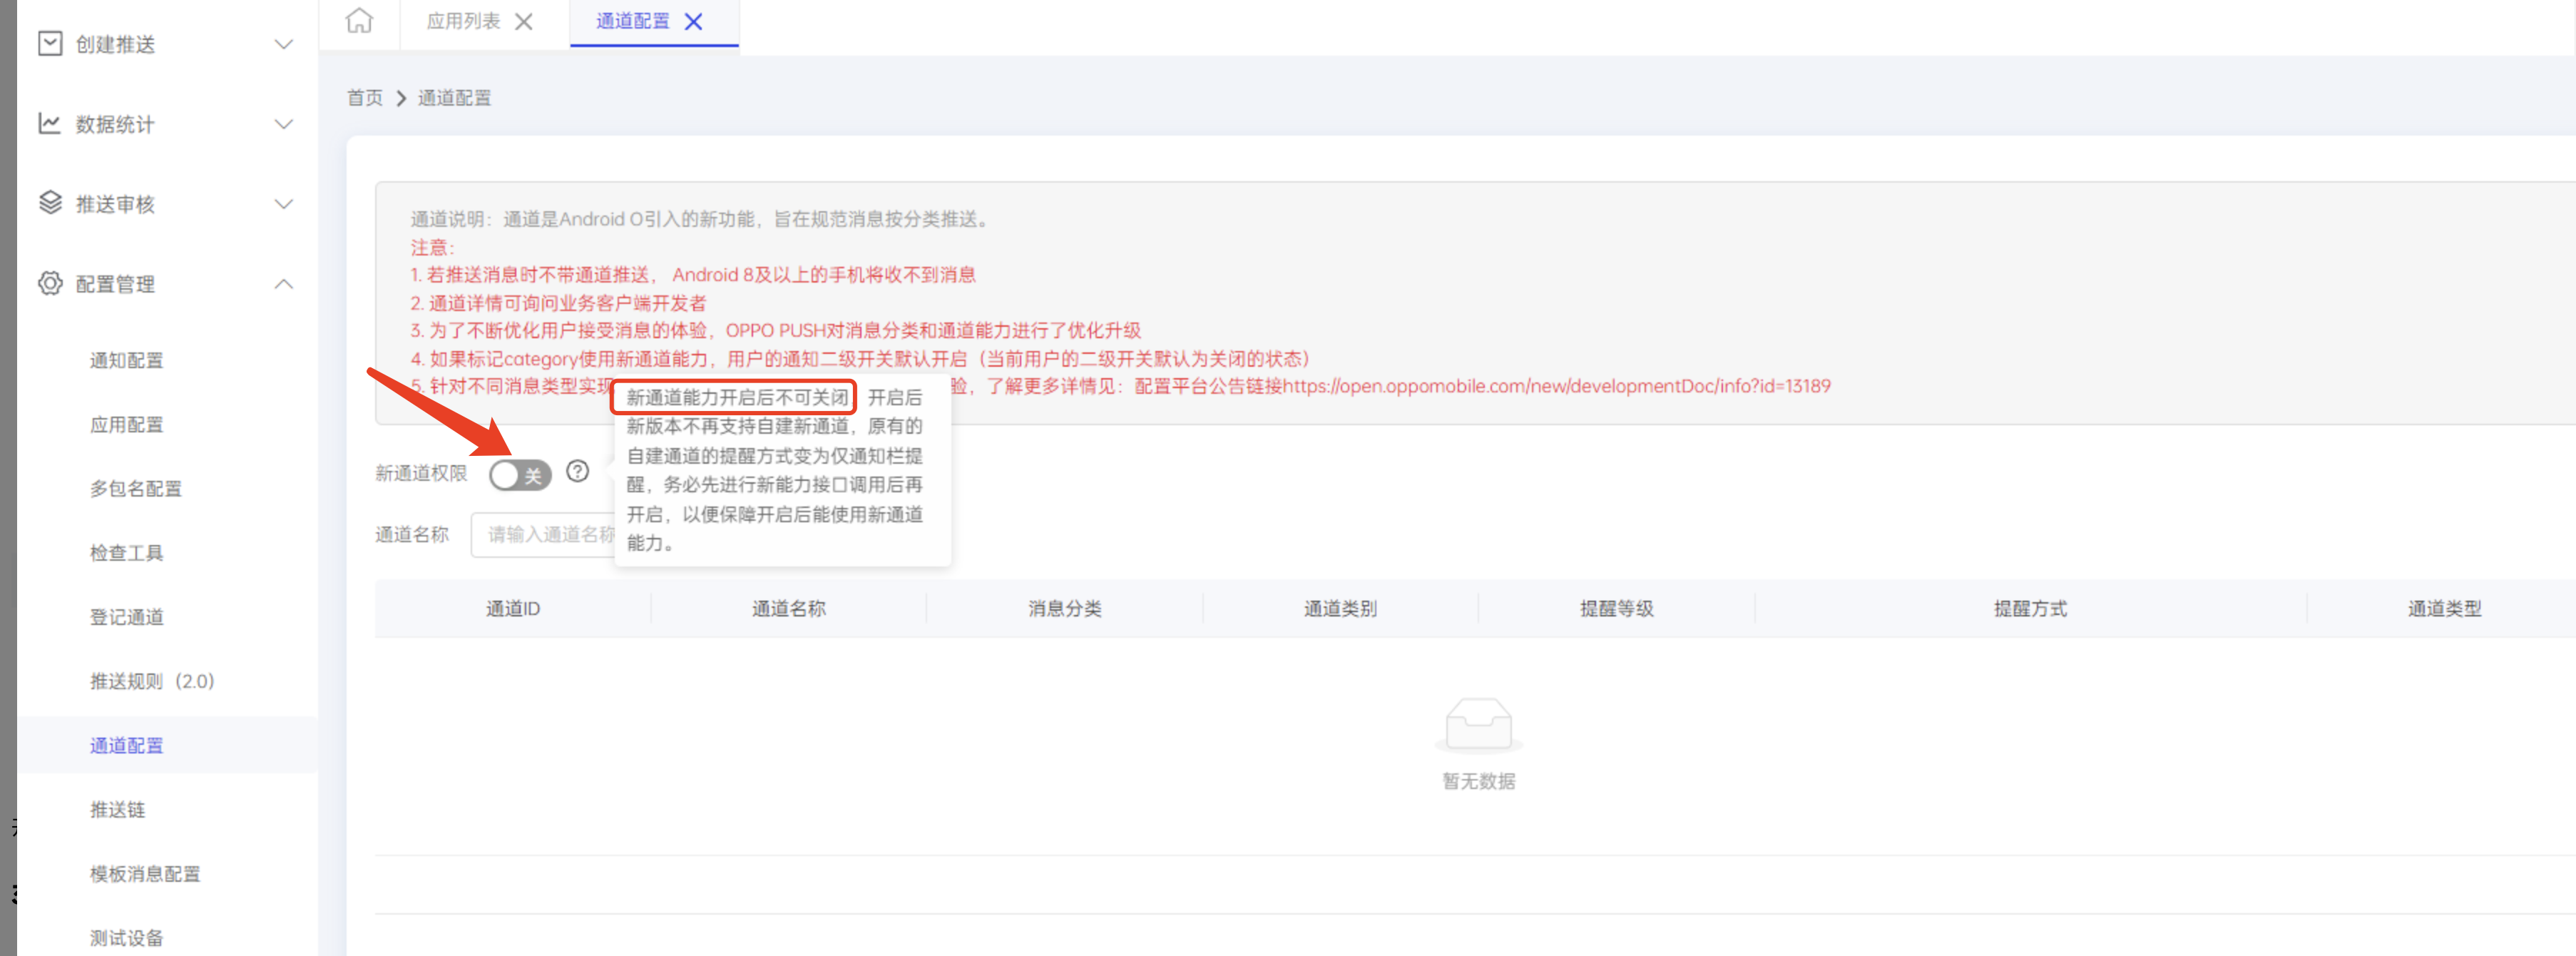Open 模板消息配置 in the sidebar

(145, 873)
